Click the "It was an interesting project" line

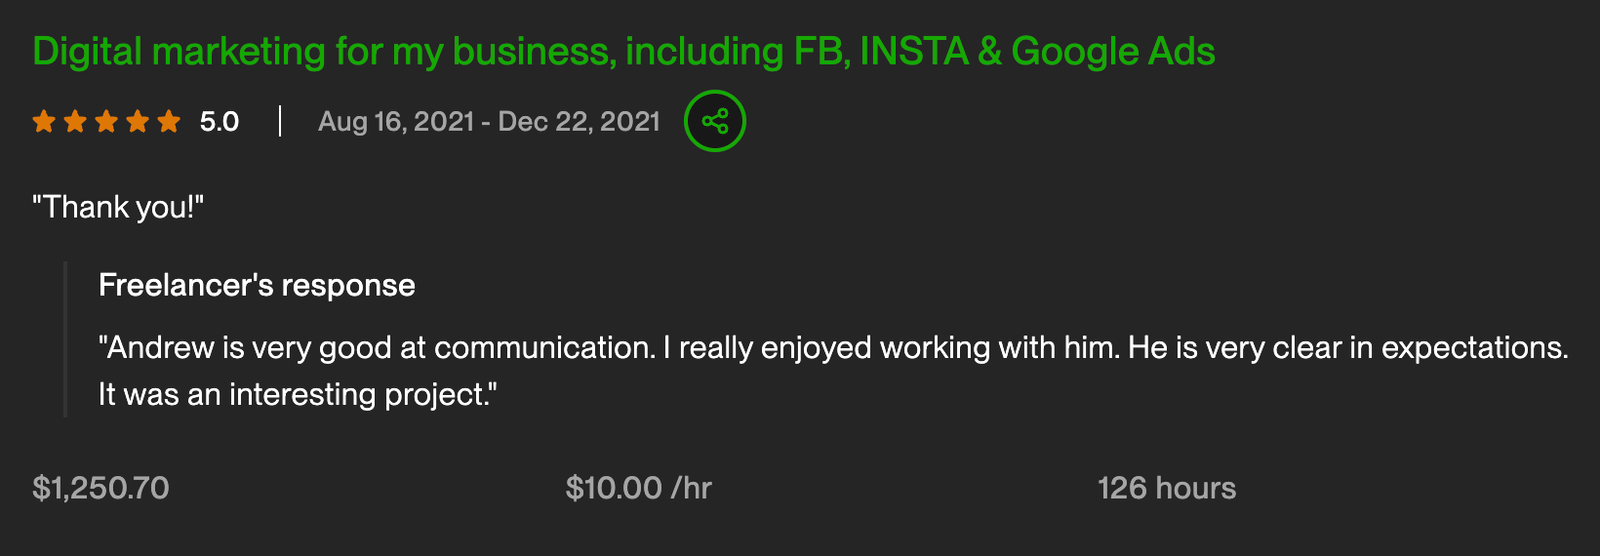point(297,394)
